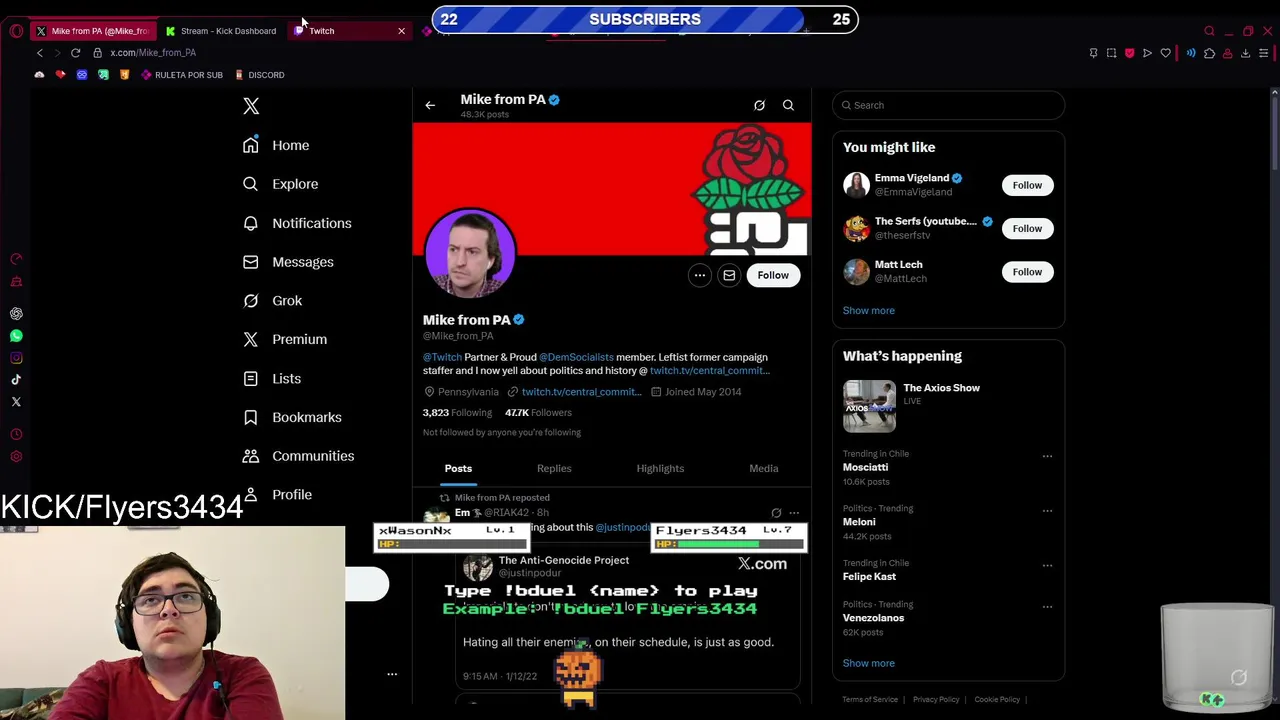Reload the current page
The height and width of the screenshot is (720, 1280).
pos(75,53)
